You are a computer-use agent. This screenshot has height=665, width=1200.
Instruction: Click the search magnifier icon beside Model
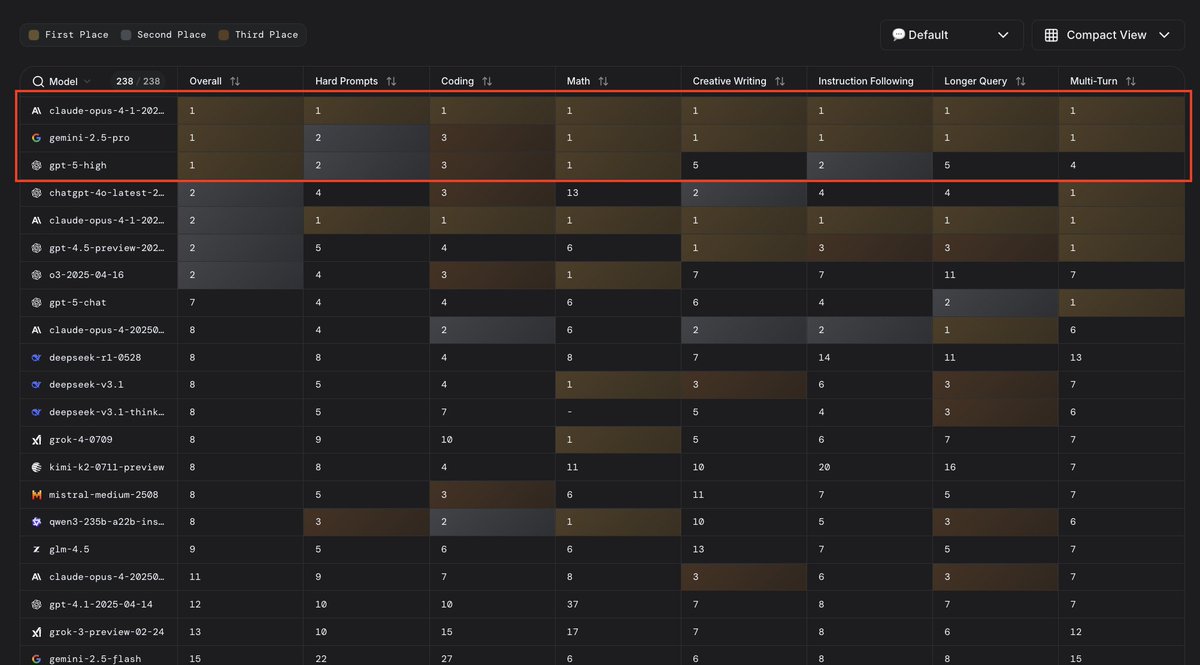[x=38, y=82]
